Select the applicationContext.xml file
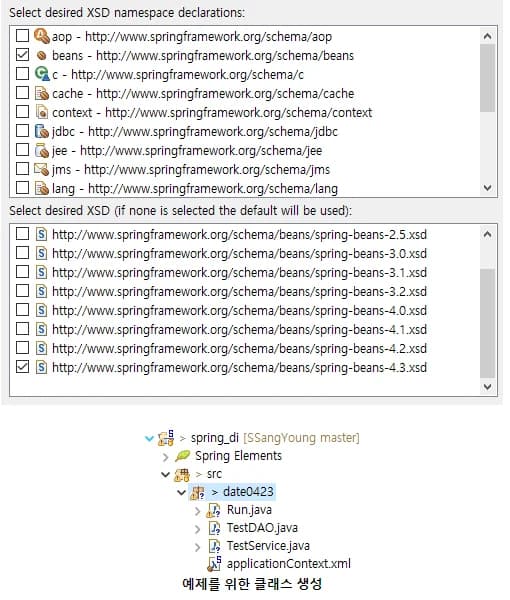The height and width of the screenshot is (600, 510). pos(288,564)
